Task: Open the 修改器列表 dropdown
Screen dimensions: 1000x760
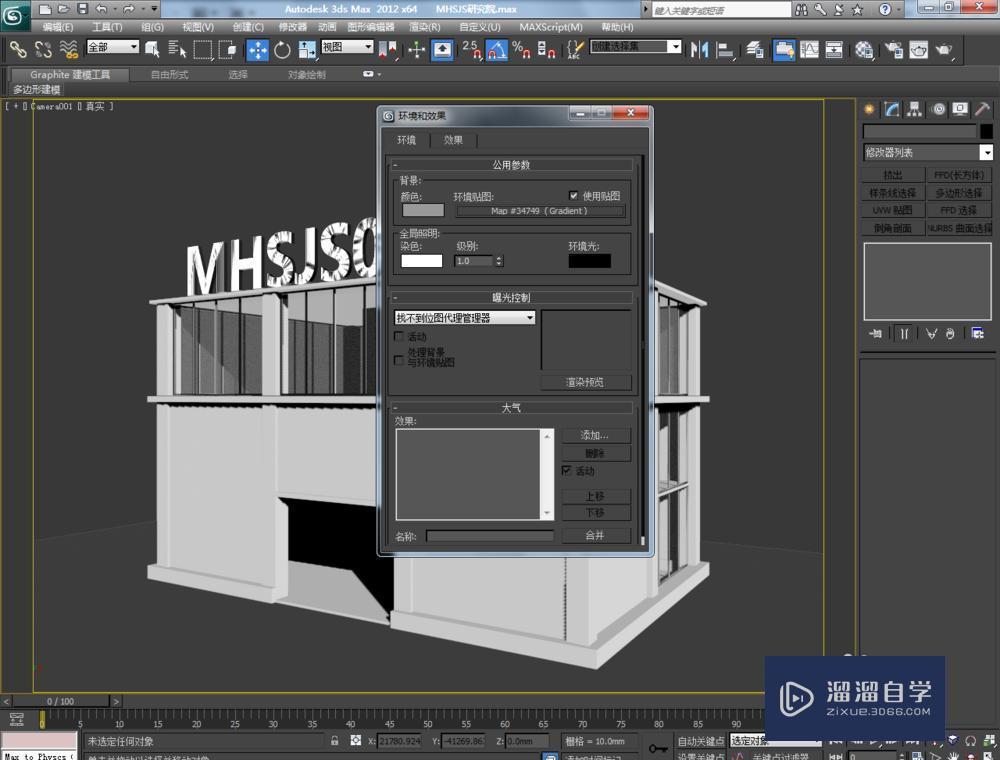Action: [985, 152]
